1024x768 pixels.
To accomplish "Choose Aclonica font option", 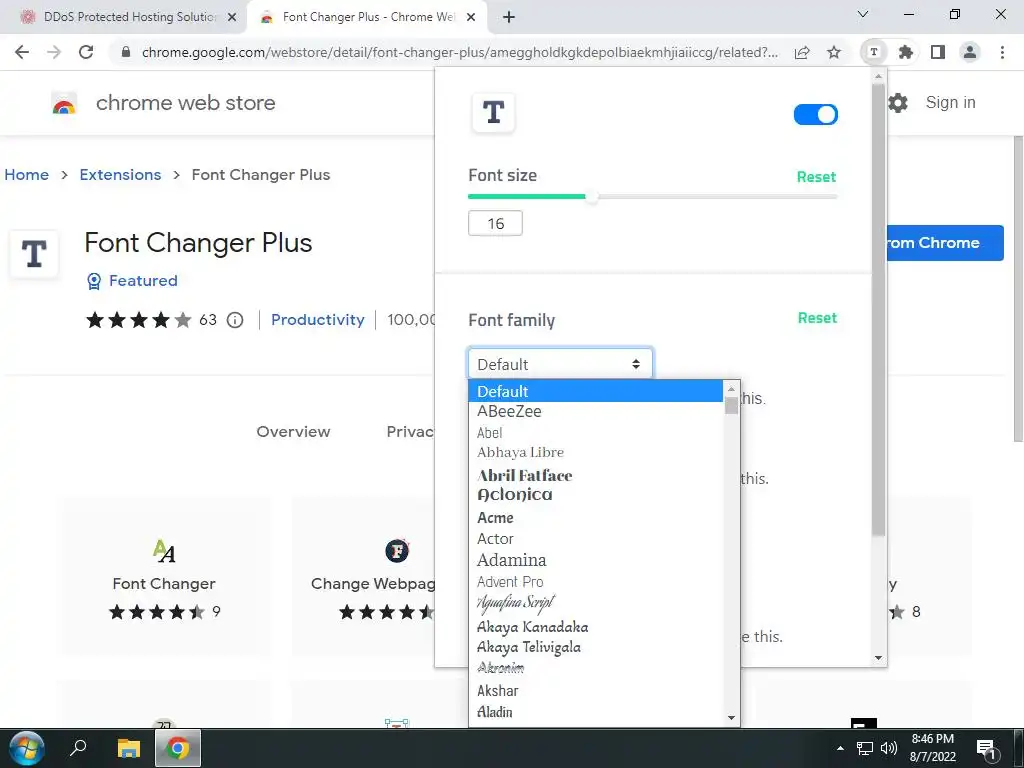I will pyautogui.click(x=596, y=494).
